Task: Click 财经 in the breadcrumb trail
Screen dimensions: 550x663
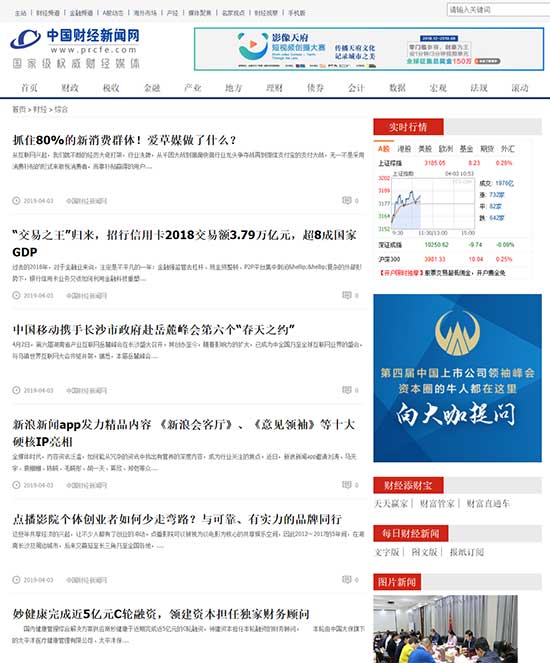Action: tap(40, 109)
